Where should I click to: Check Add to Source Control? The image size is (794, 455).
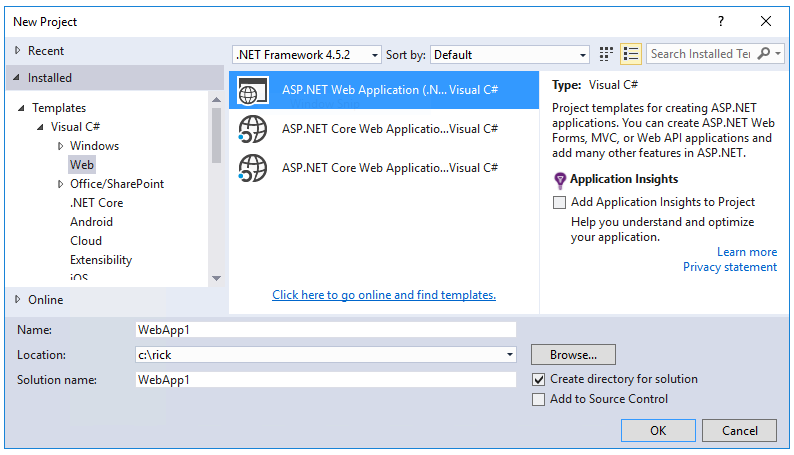[539, 400]
